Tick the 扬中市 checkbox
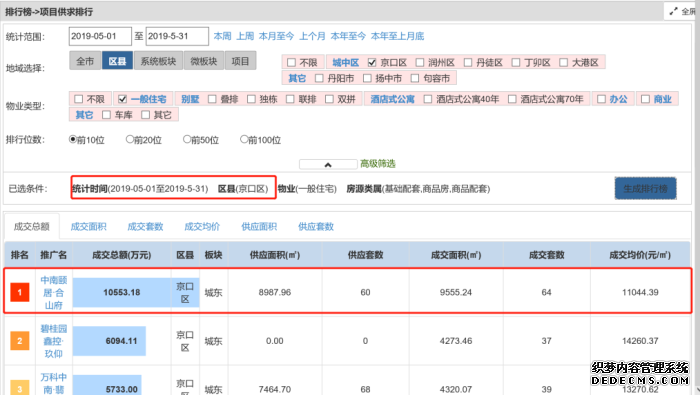The width and height of the screenshot is (700, 395). 367,79
